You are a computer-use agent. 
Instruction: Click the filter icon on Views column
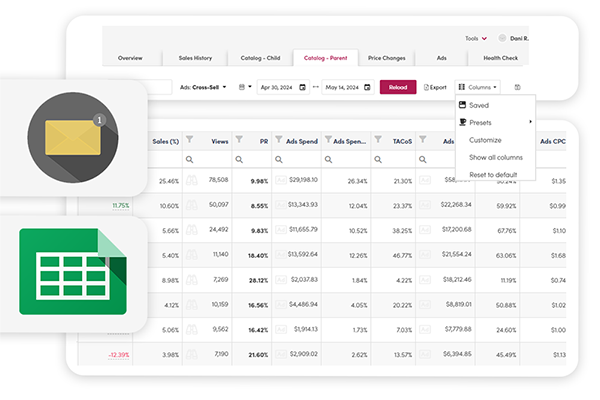coord(189,139)
